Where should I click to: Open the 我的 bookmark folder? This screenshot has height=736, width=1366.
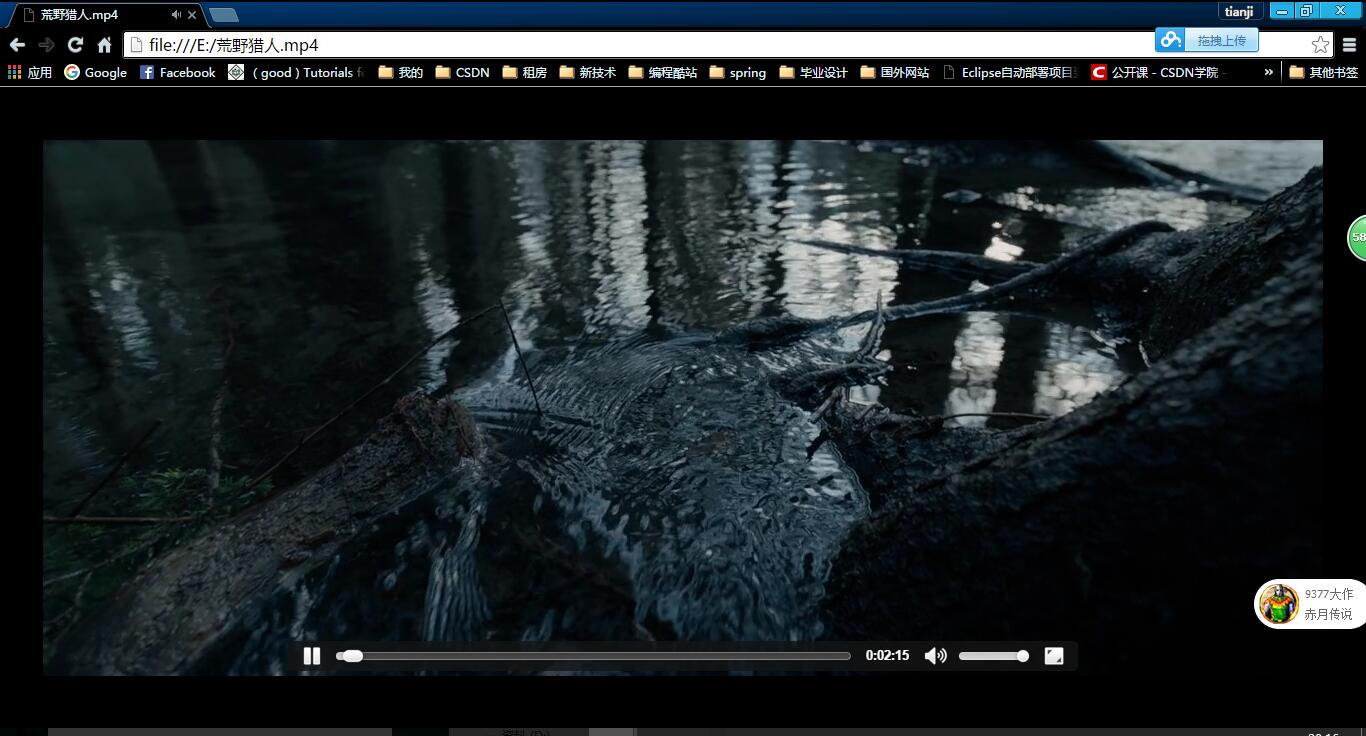[401, 72]
